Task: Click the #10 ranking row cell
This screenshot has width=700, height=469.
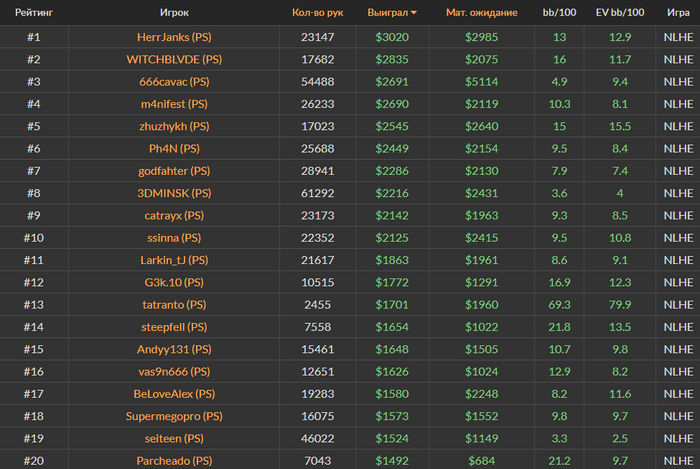Action: click(34, 237)
